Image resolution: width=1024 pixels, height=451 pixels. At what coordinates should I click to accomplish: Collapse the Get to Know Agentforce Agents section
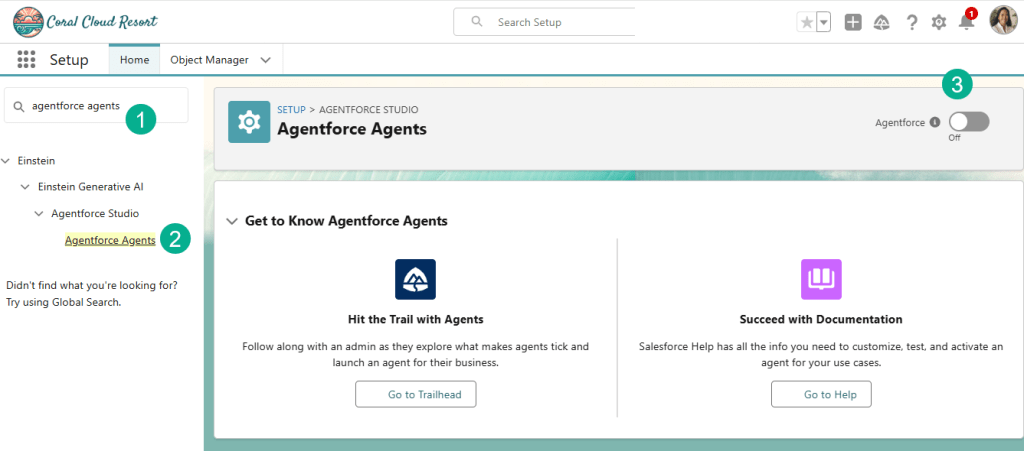[x=232, y=221]
